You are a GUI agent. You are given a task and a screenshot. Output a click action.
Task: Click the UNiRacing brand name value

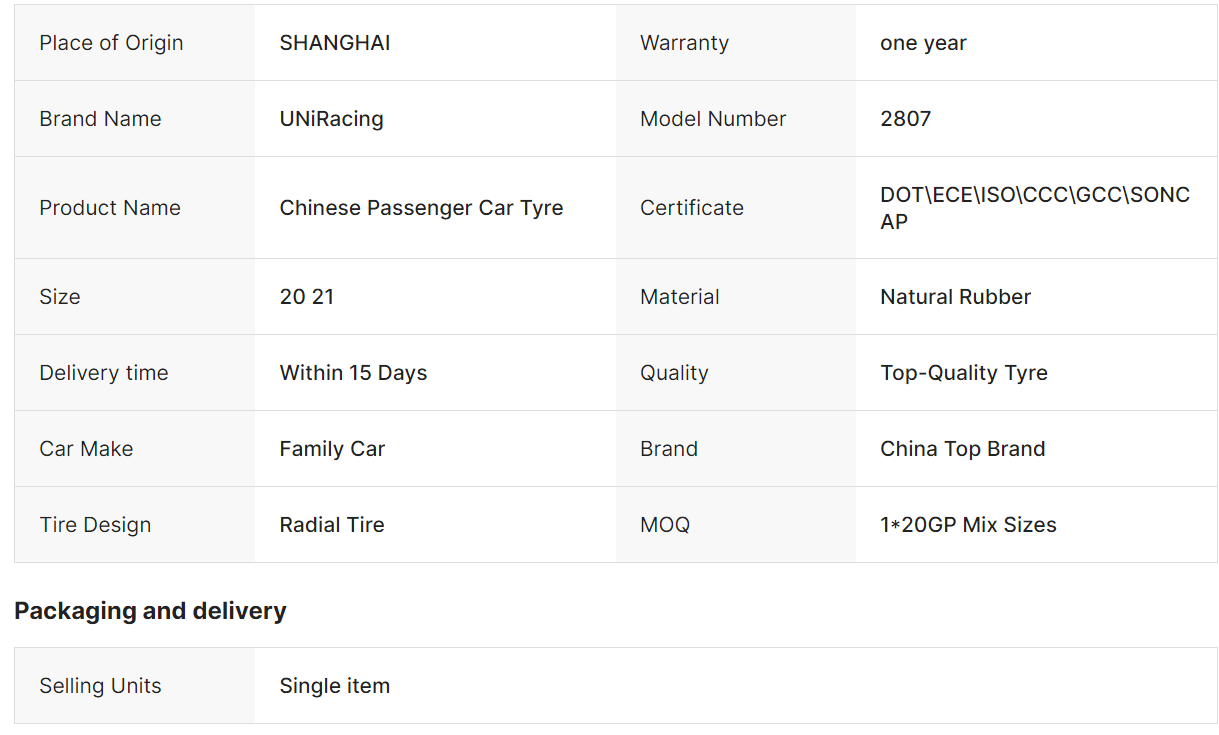[x=331, y=119]
